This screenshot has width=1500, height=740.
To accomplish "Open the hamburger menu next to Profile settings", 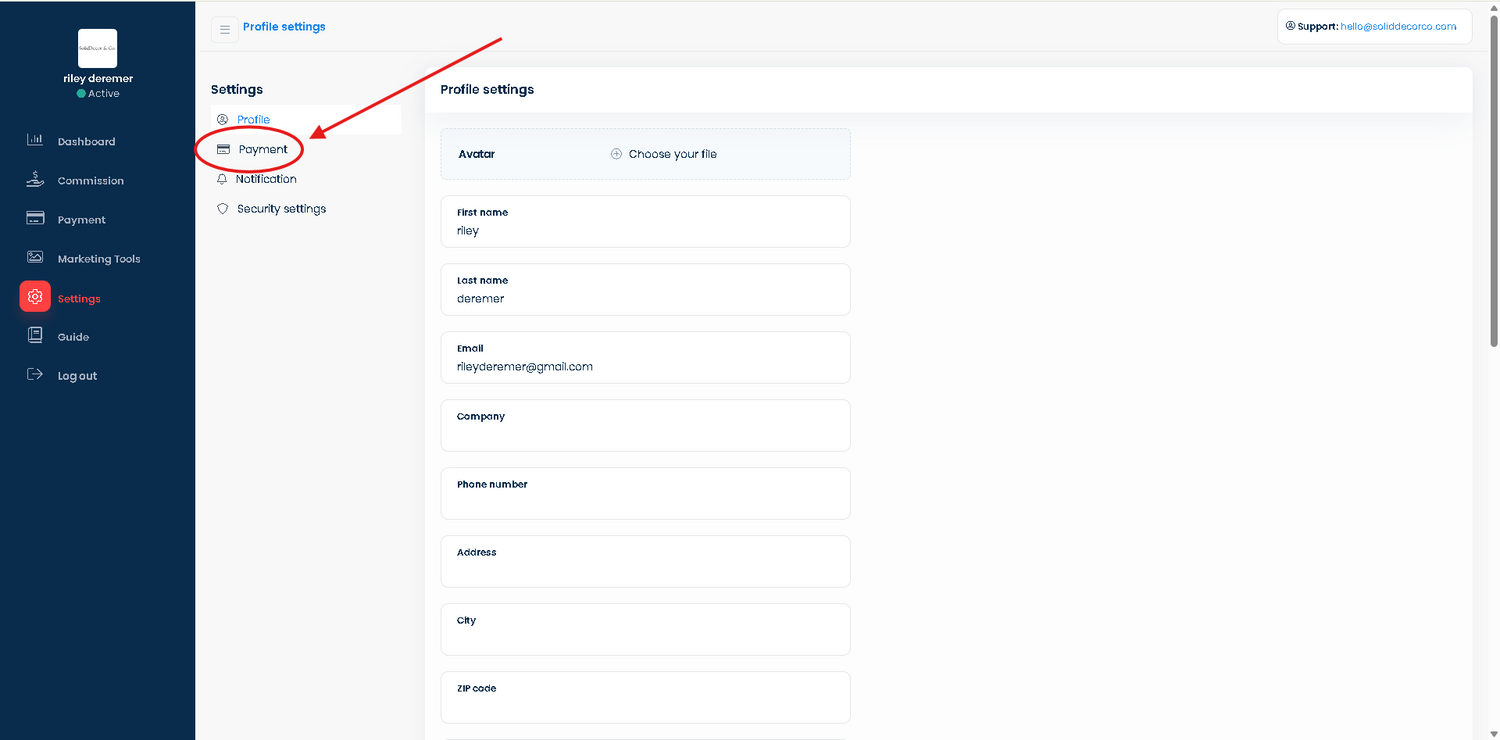I will [x=224, y=28].
